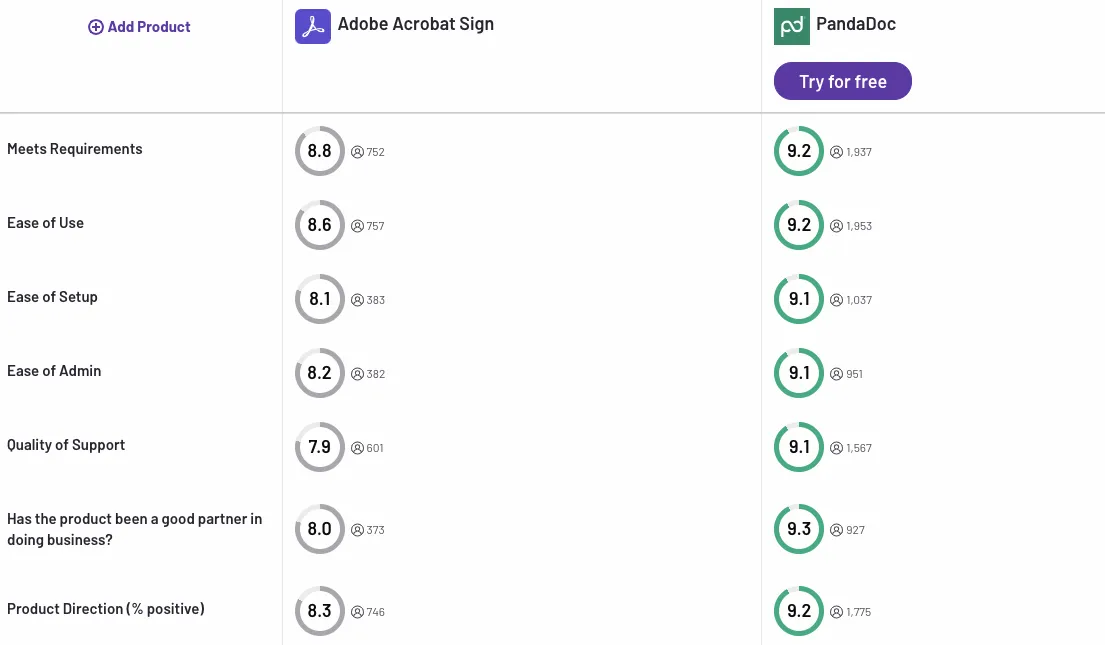The width and height of the screenshot is (1105, 645).
Task: Select Adobe Acrobat Sign's 8.8 score circle
Action: click(x=319, y=151)
